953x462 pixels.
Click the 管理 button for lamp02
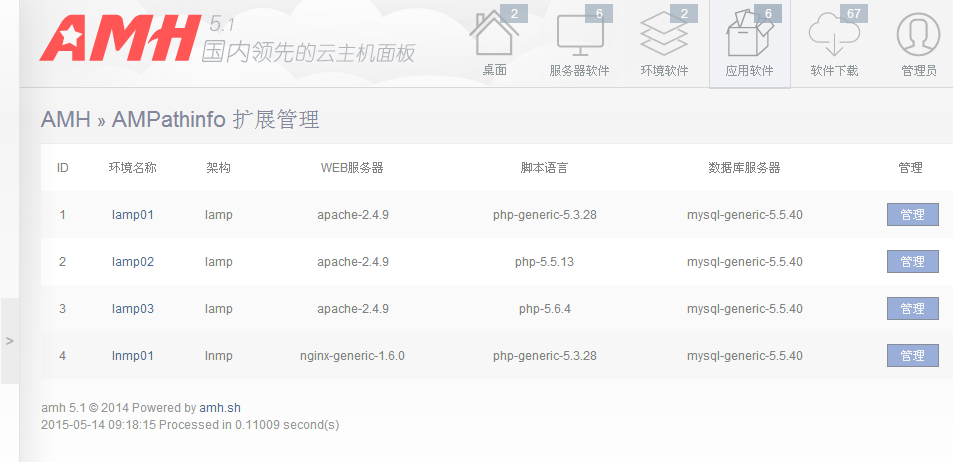click(912, 262)
